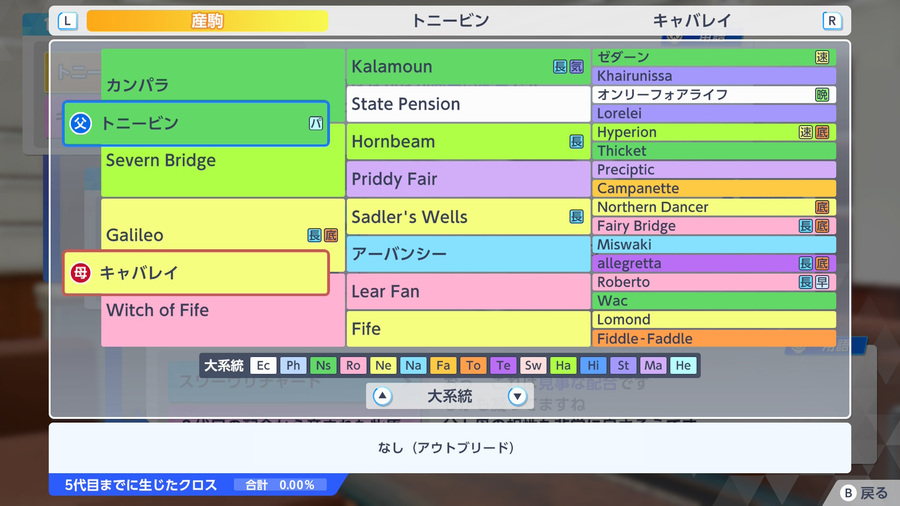Select the Ph lineage swatch
The image size is (900, 506).
point(293,365)
